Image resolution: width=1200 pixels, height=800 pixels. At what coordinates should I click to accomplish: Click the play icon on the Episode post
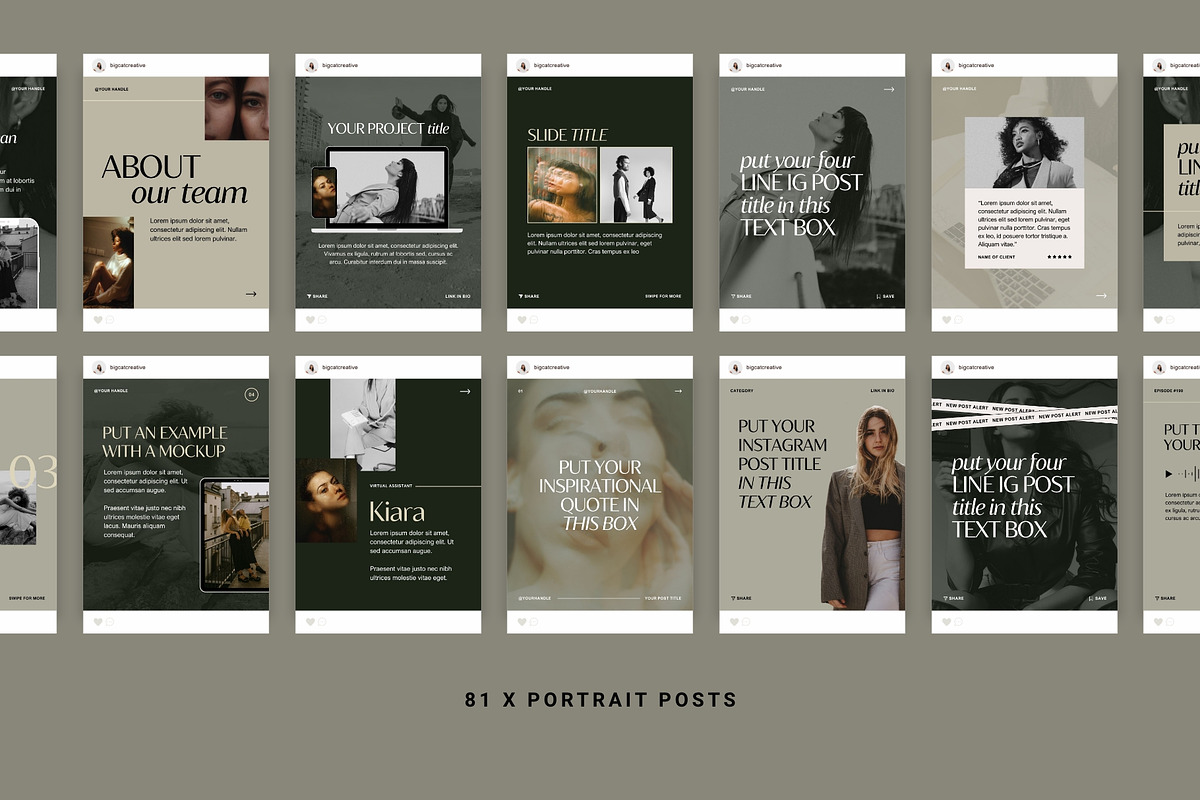(x=1168, y=473)
